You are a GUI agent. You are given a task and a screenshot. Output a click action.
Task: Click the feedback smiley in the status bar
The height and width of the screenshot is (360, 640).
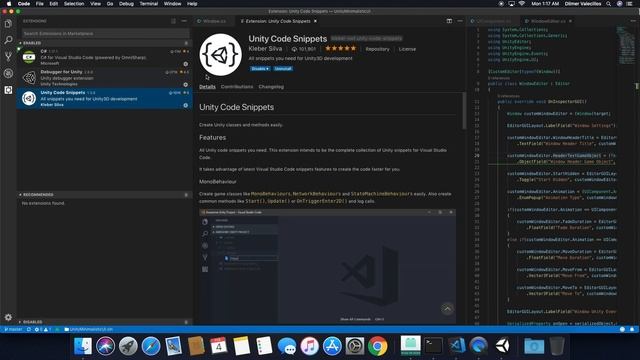coord(622,329)
